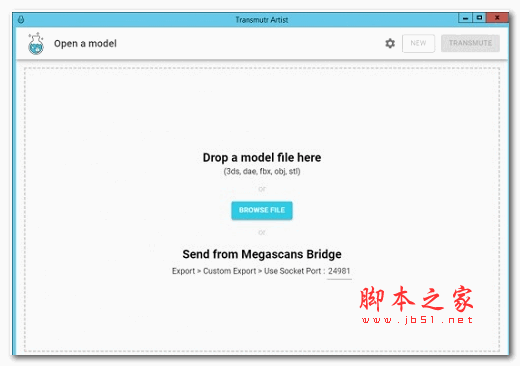Click the TRANSMUTE button
This screenshot has width=520, height=366.
click(470, 43)
